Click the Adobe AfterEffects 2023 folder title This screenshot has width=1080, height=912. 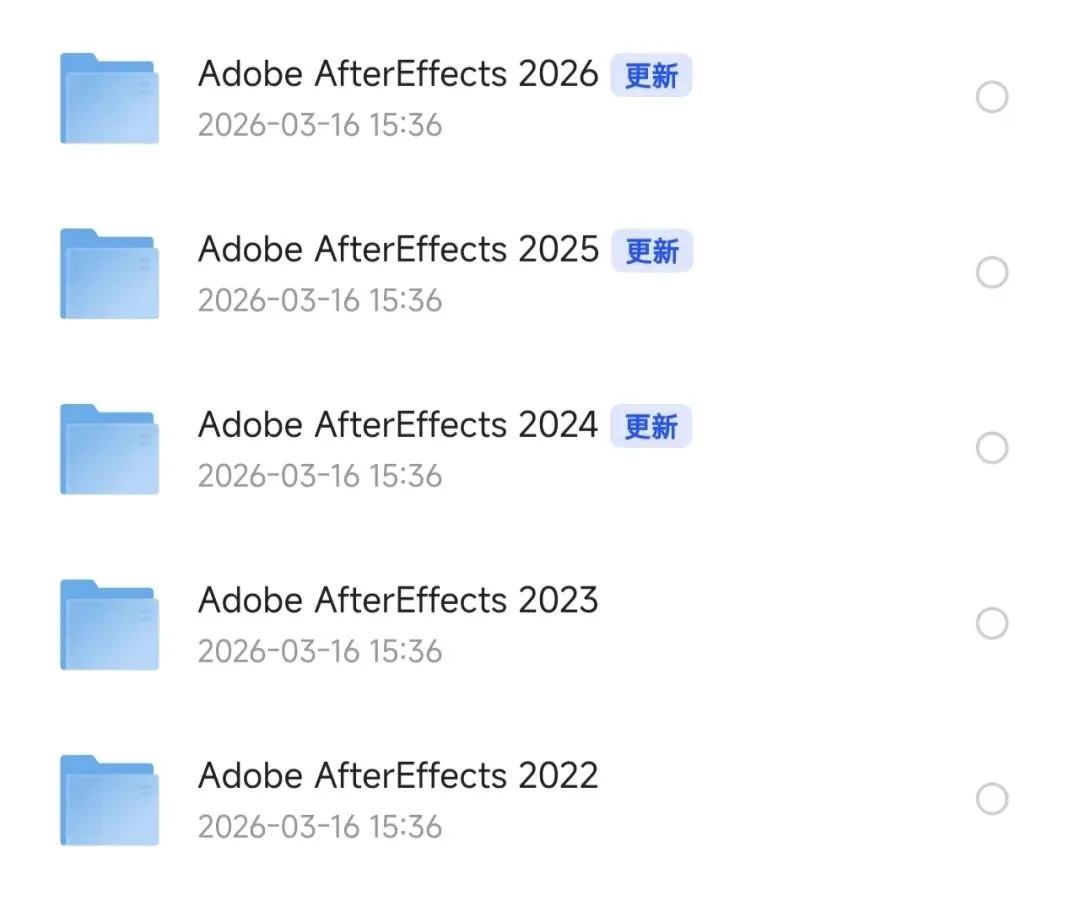point(398,600)
